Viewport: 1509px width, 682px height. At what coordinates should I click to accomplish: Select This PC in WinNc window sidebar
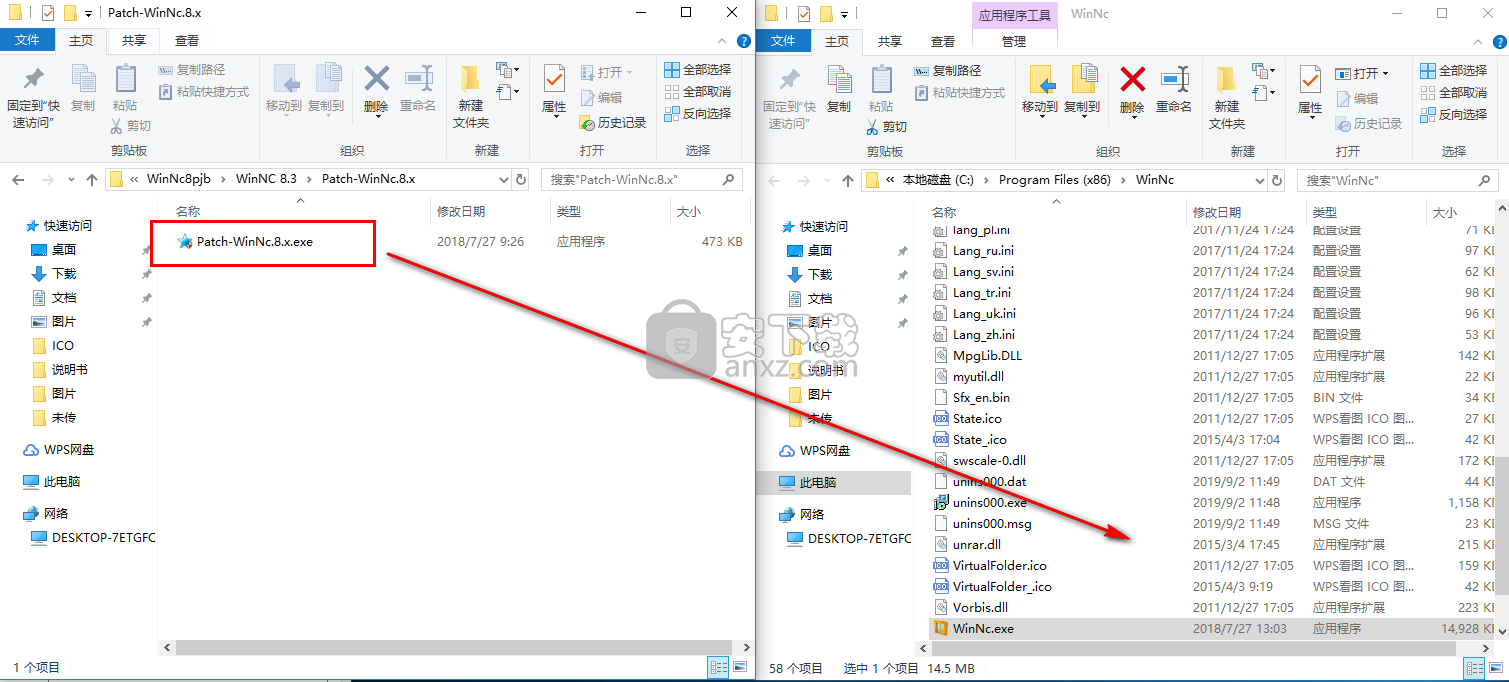[820, 482]
